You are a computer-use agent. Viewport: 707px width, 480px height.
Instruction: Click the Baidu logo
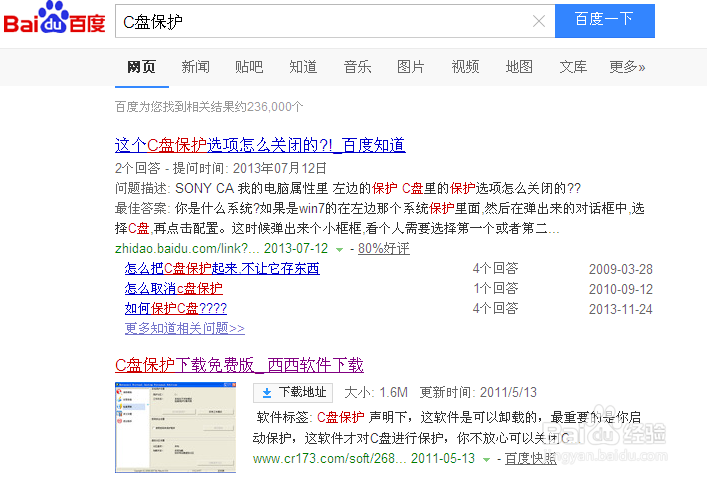54,18
